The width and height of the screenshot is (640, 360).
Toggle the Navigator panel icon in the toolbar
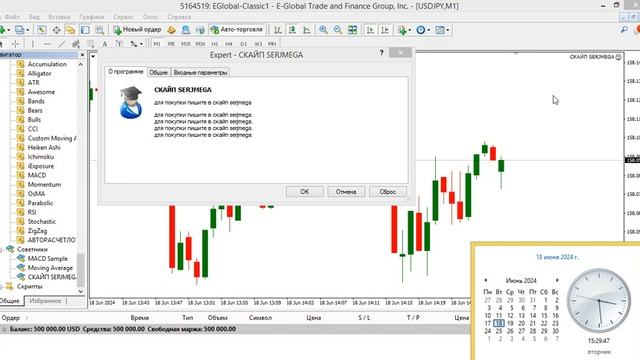[71, 30]
